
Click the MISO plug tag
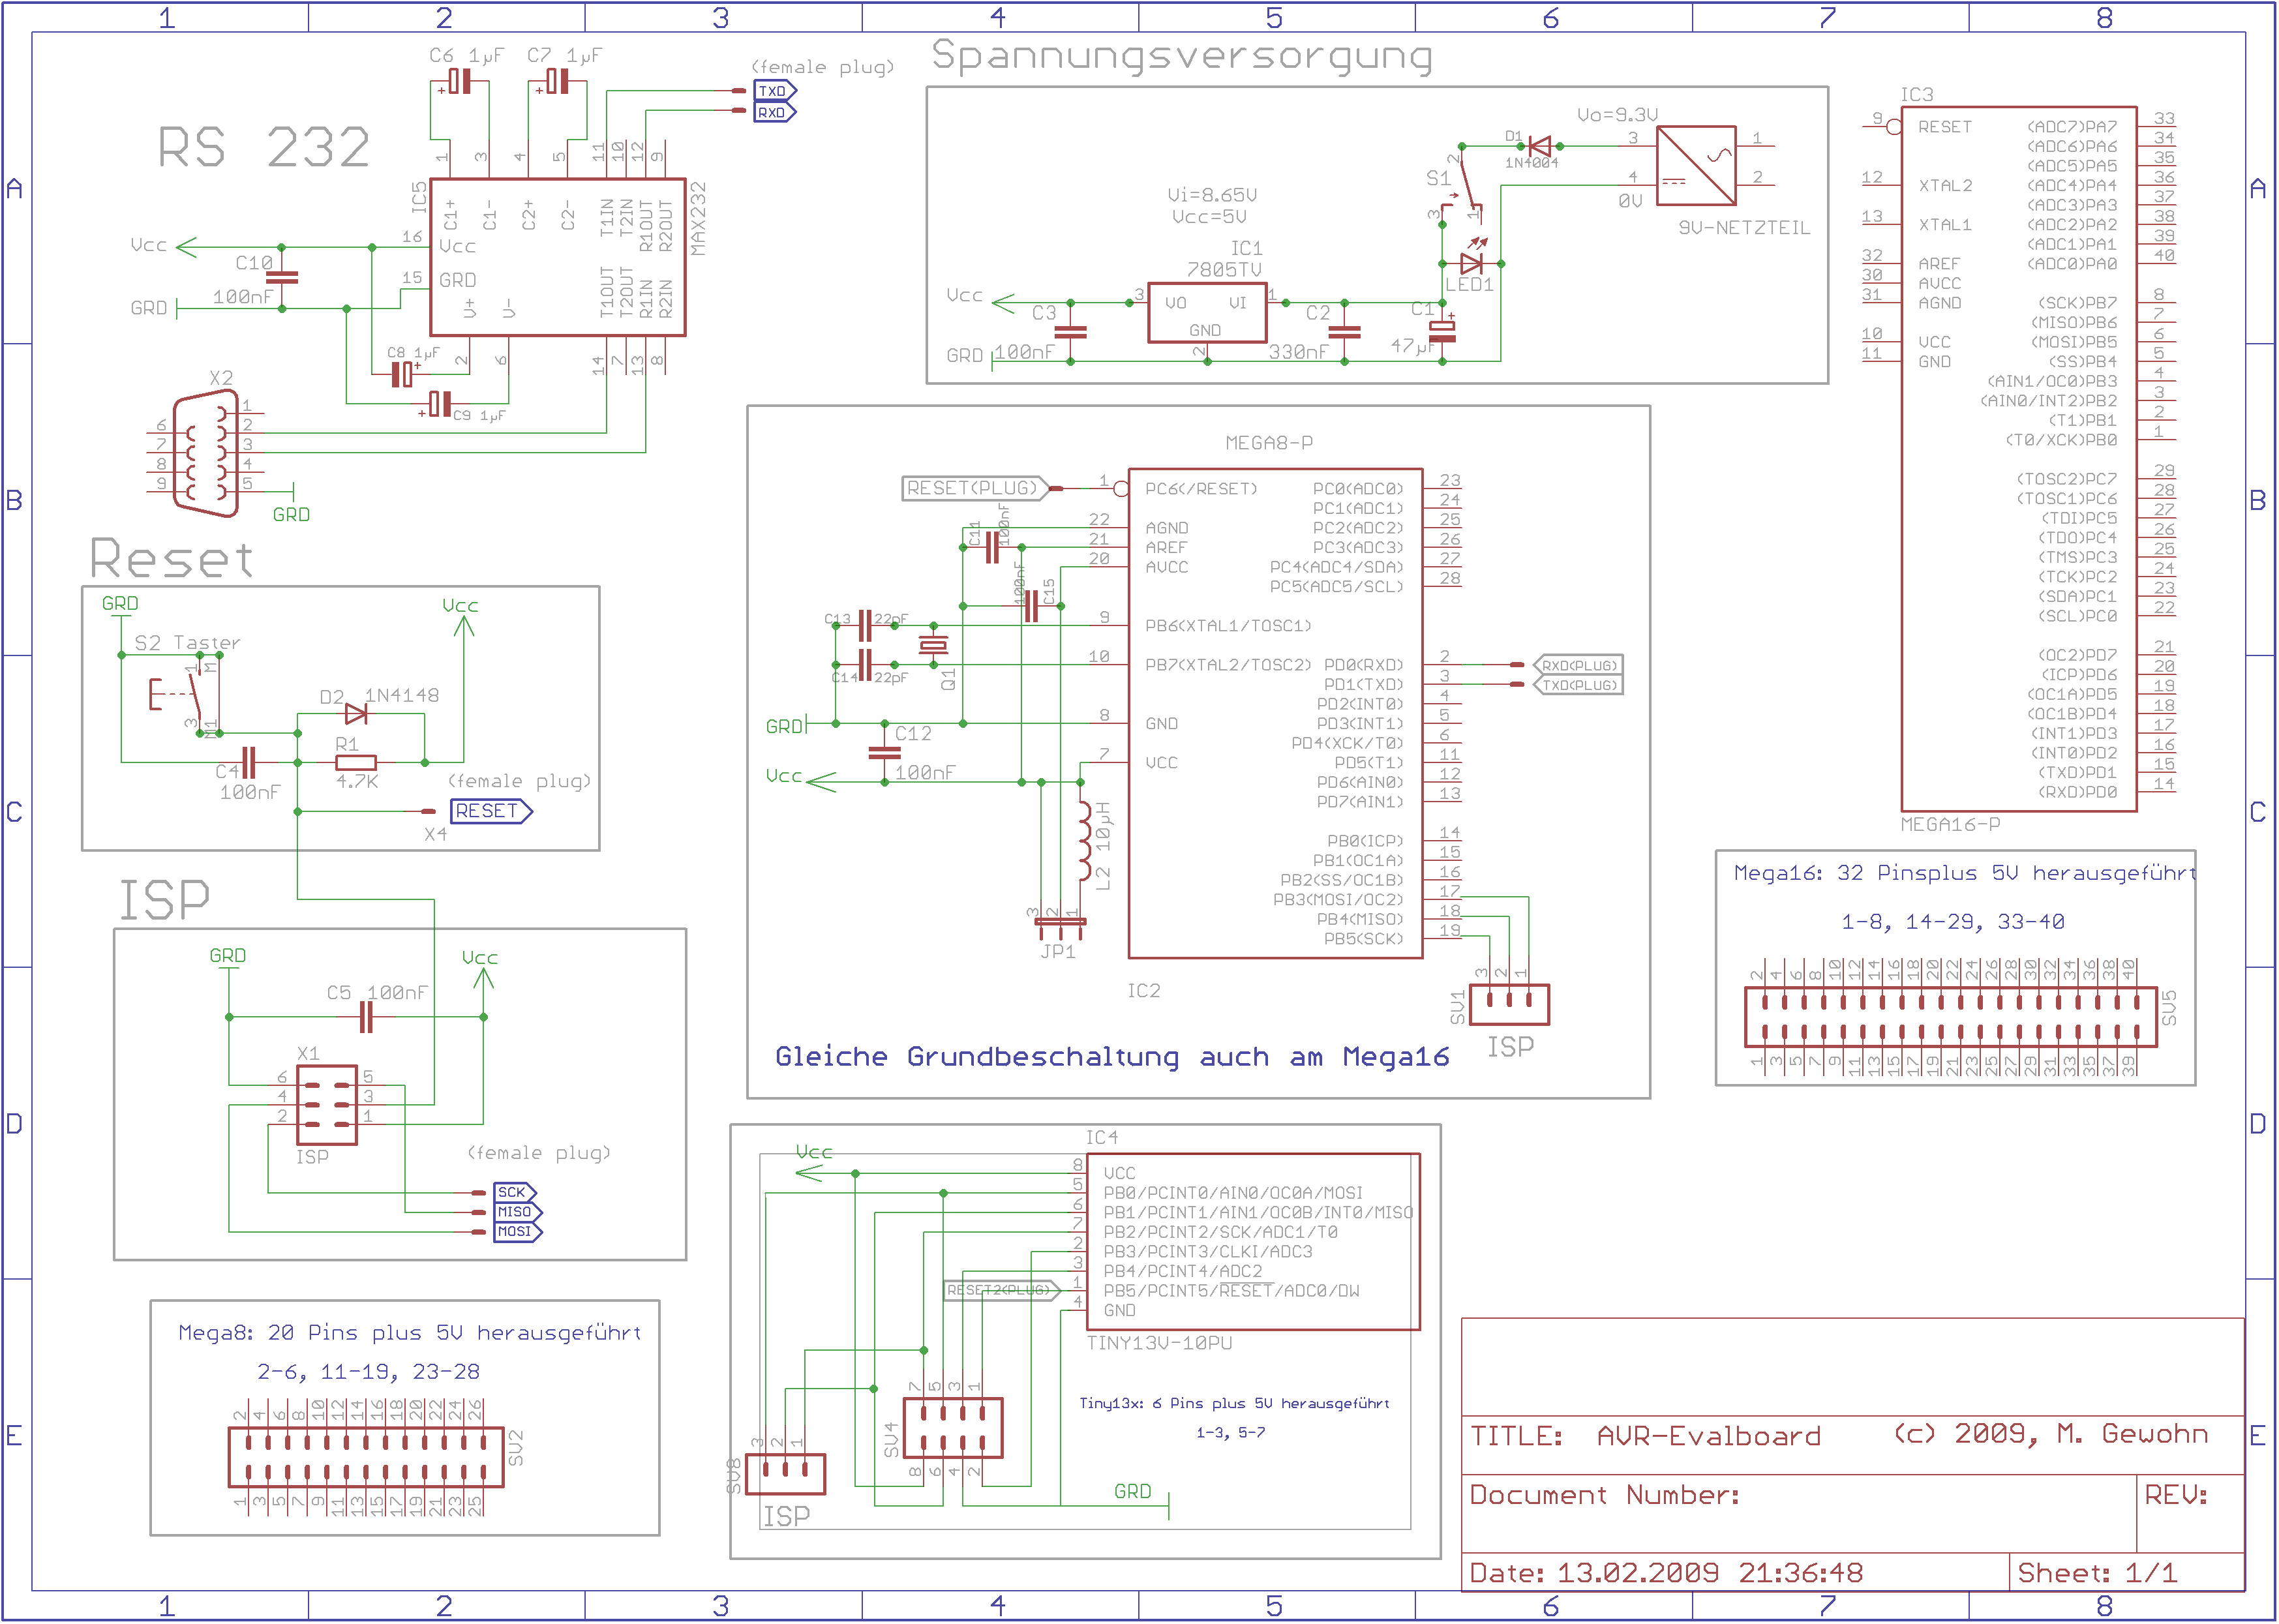pyautogui.click(x=516, y=1212)
